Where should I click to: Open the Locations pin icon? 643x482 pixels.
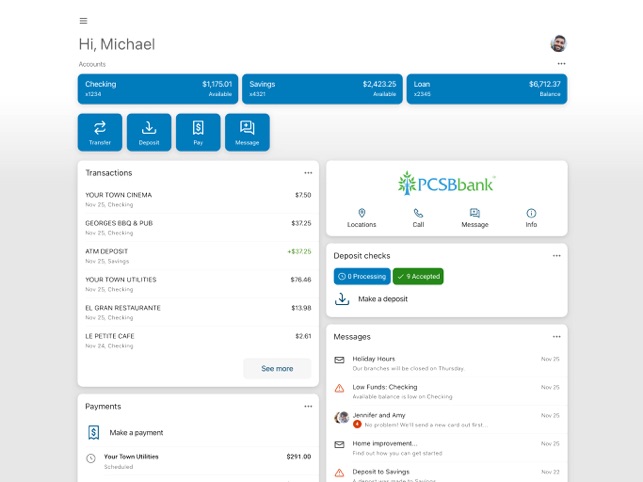click(361, 213)
